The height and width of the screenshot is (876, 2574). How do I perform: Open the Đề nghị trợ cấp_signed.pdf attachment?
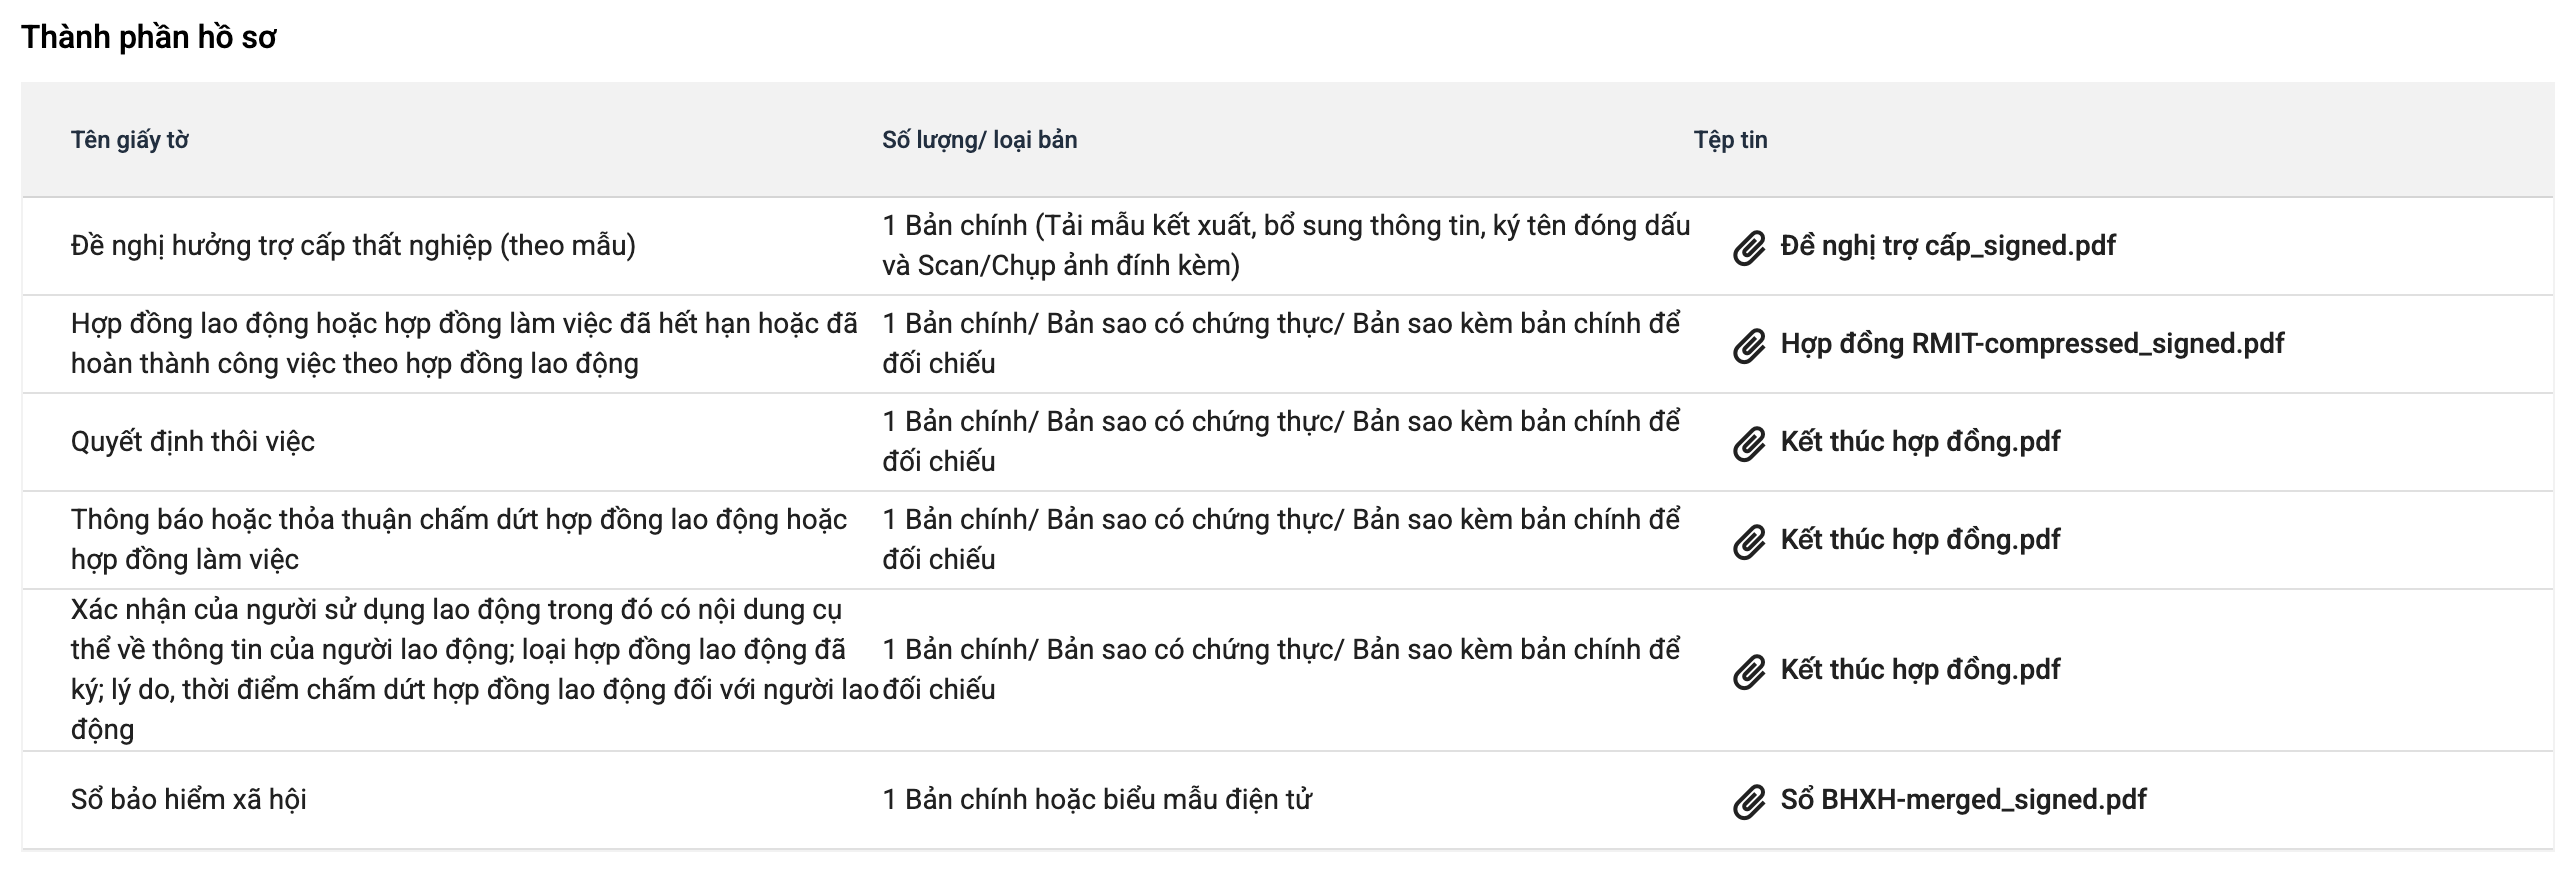click(1947, 246)
